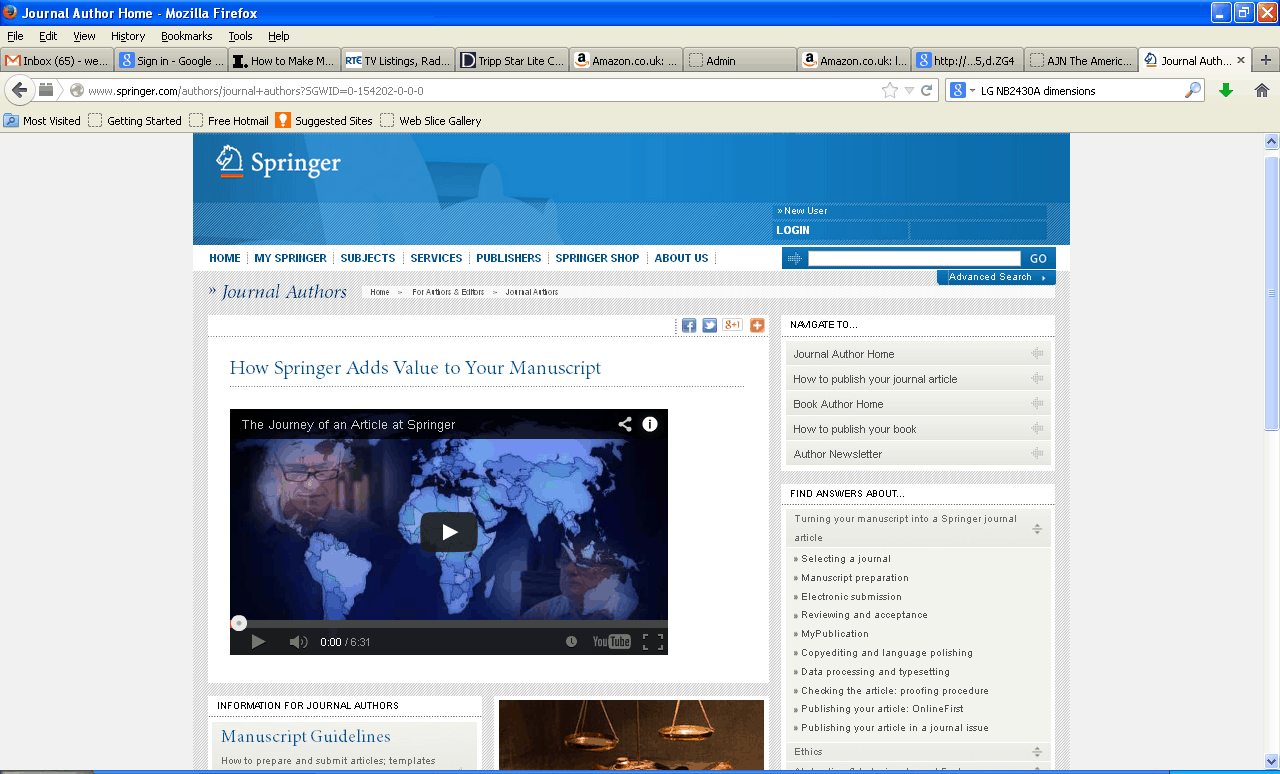Click SUBJECTS in site navigation
Screen dimensions: 1280x774
368,258
